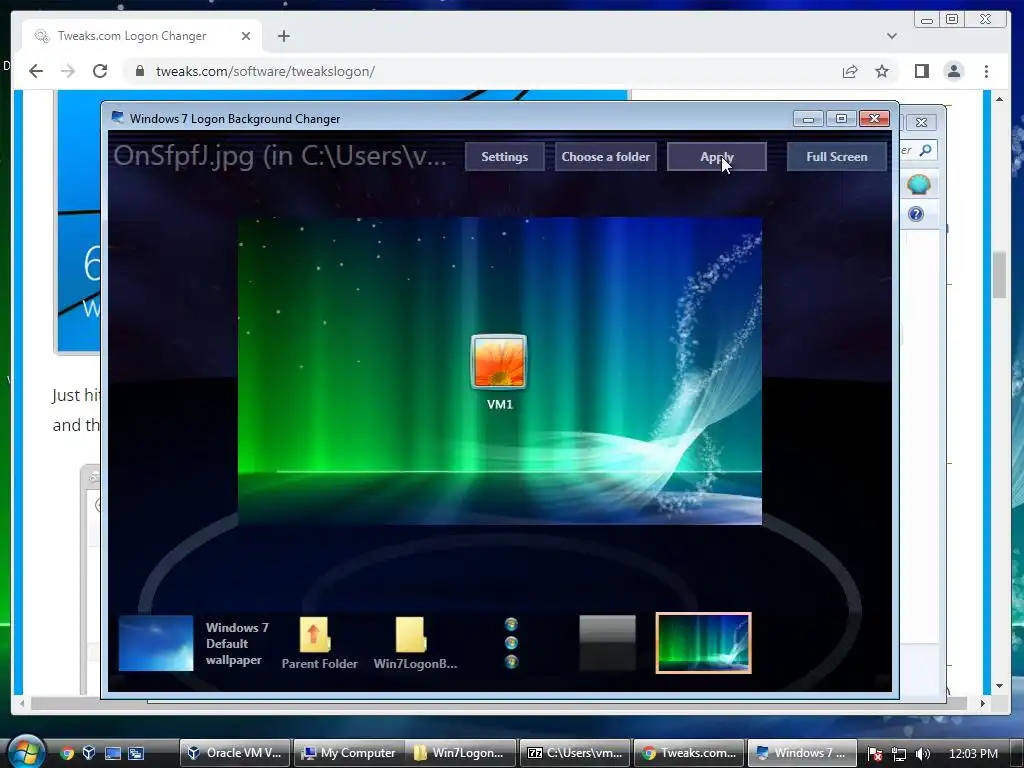Open the Windows Start menu
This screenshot has width=1024, height=768.
[x=25, y=751]
